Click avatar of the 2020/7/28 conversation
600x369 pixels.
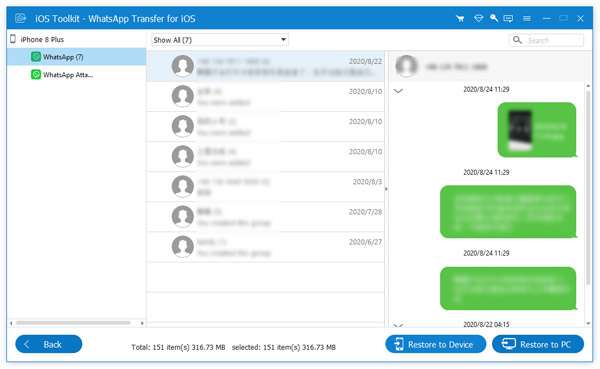click(183, 217)
